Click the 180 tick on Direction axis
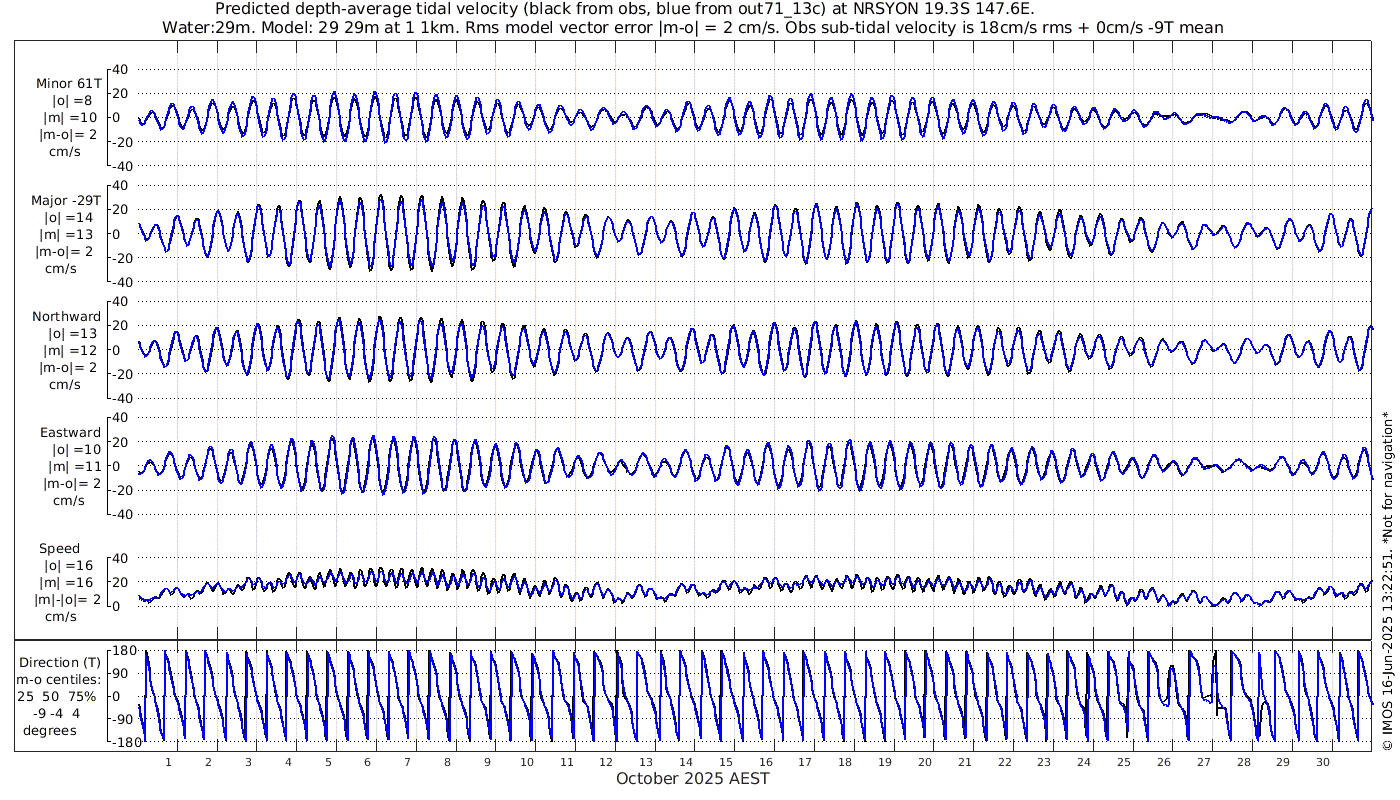This screenshot has width=1400, height=800. pyautogui.click(x=124, y=651)
